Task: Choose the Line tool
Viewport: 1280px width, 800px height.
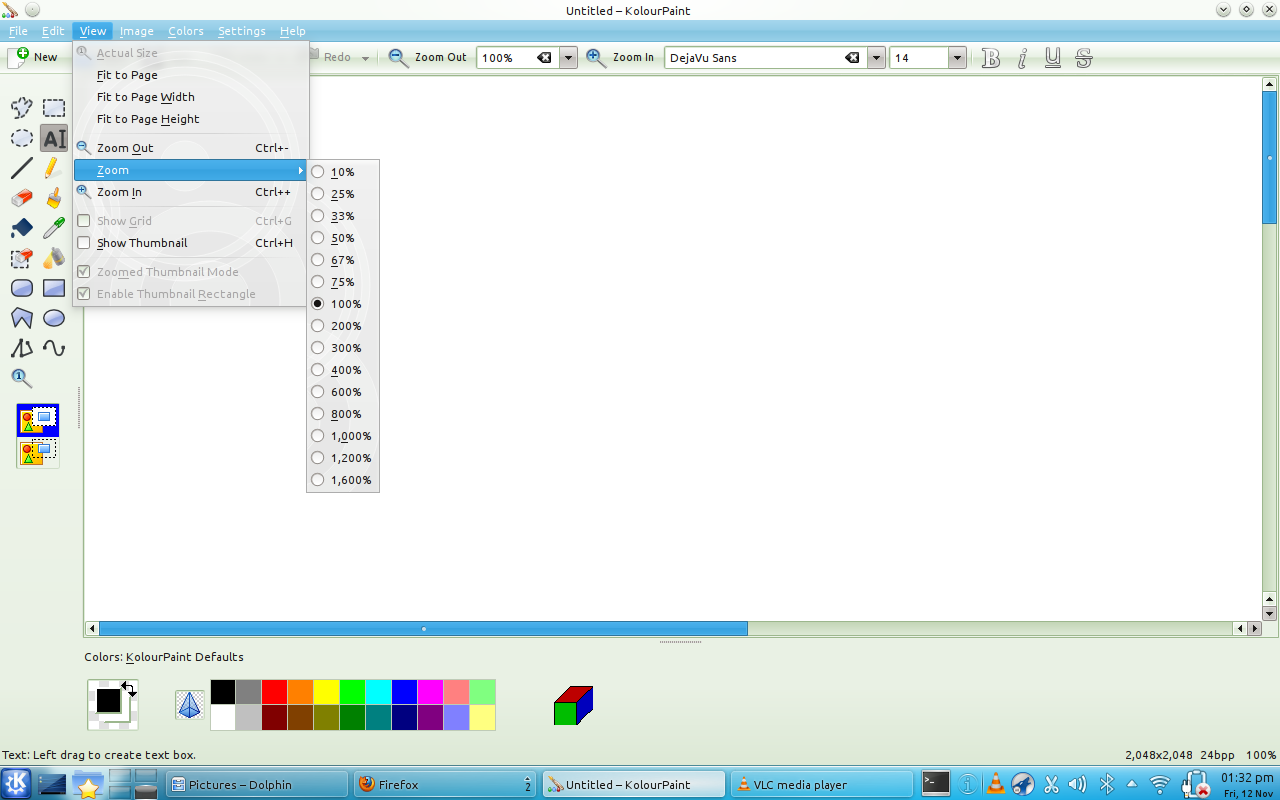Action: pos(22,168)
